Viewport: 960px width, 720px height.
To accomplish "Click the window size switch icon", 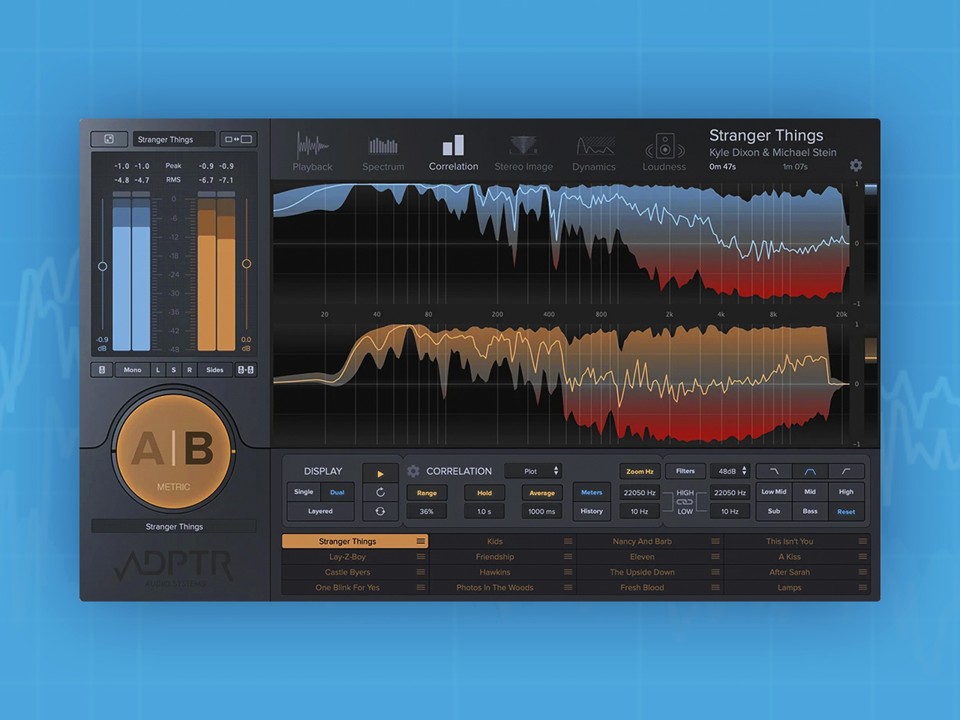I will (x=238, y=139).
